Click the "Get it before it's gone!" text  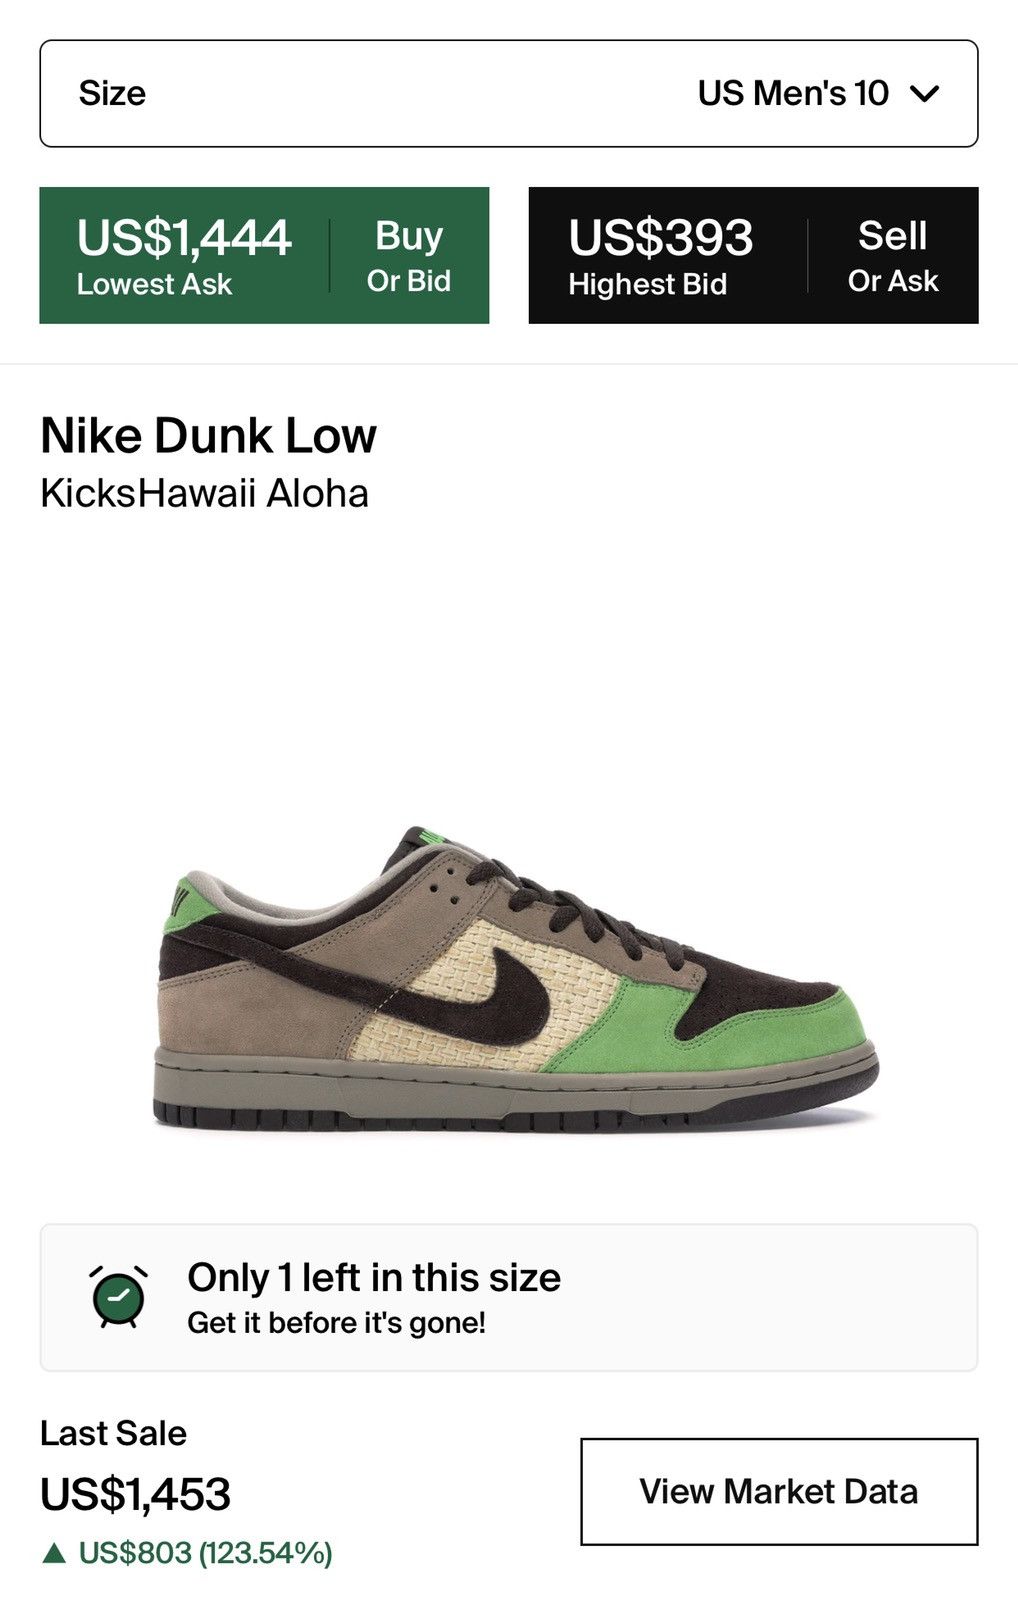pyautogui.click(x=336, y=1323)
